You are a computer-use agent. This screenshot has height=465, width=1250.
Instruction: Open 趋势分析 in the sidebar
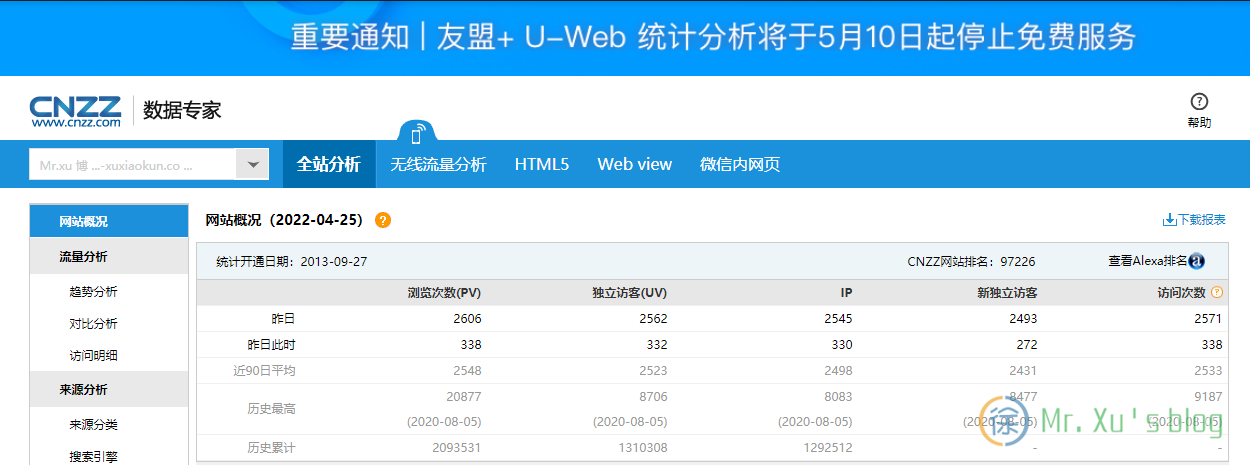coord(93,292)
